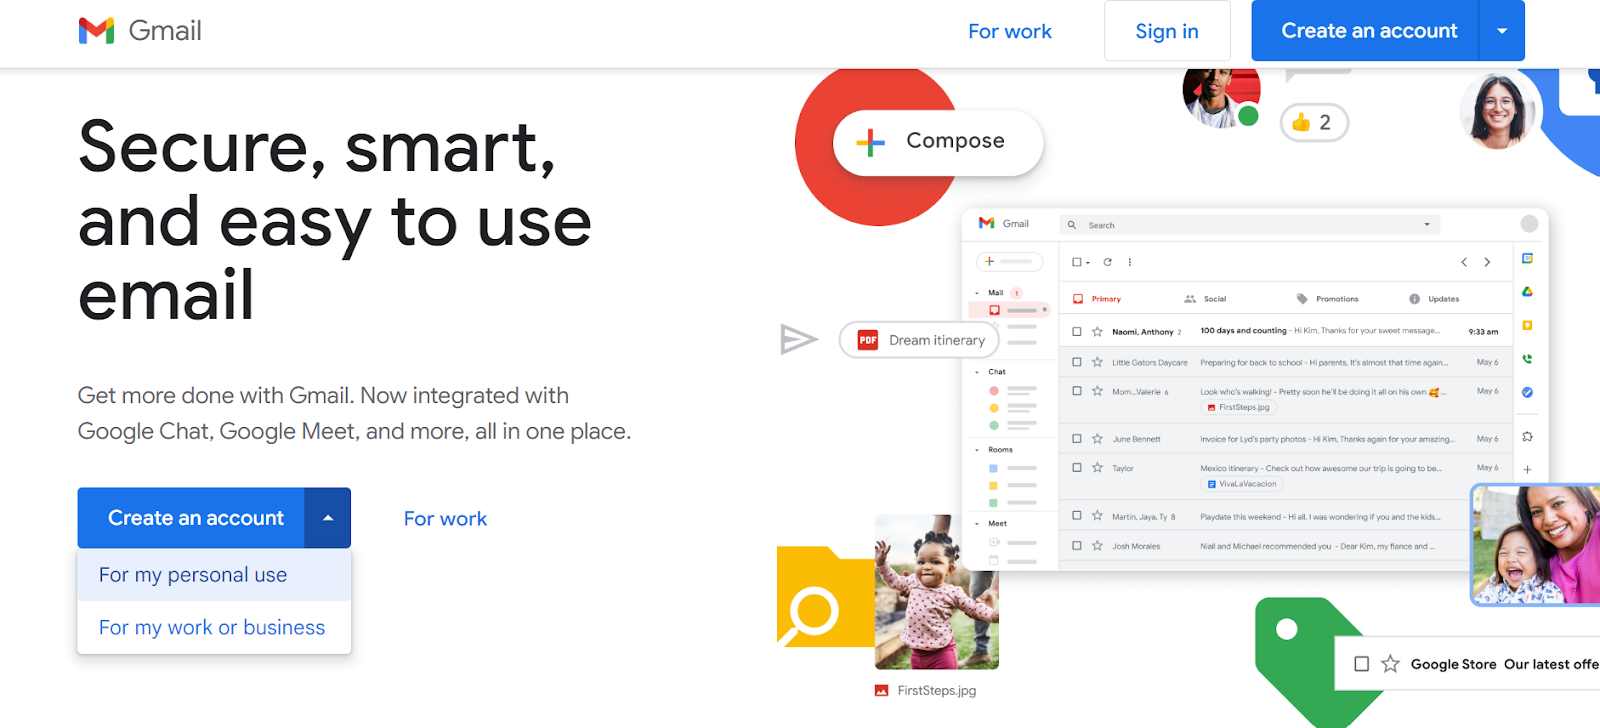Star the Little Gators Daycare email
This screenshot has width=1600, height=728.
click(1097, 362)
